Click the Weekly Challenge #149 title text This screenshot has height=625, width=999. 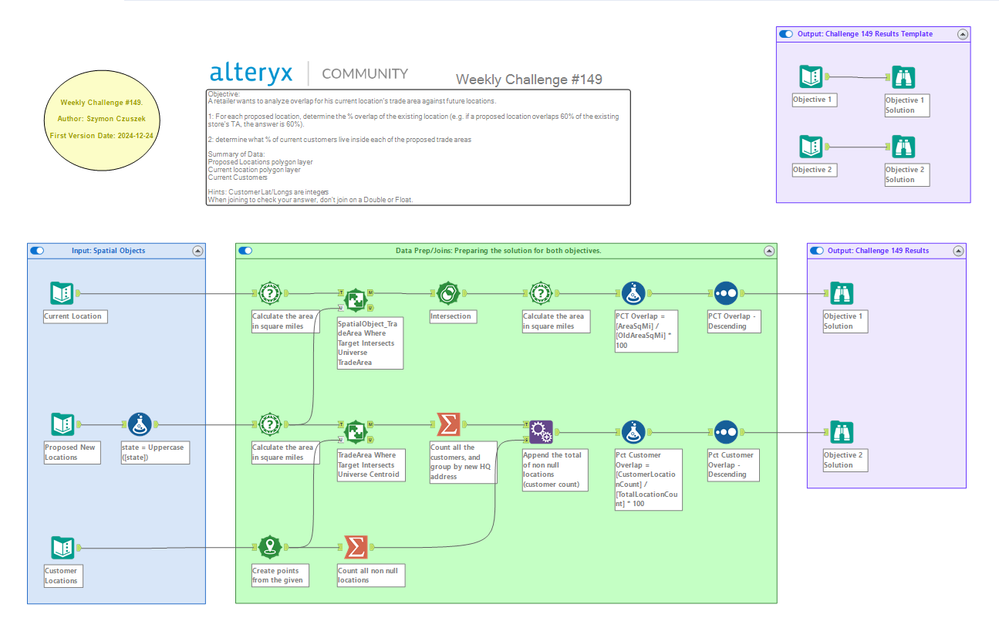529,80
